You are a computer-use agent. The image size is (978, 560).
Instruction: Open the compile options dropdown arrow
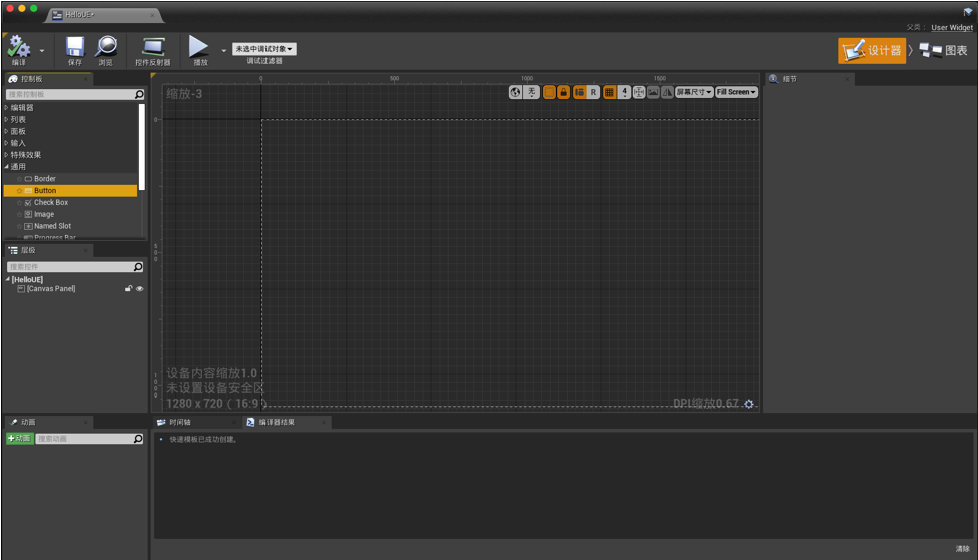[42, 51]
